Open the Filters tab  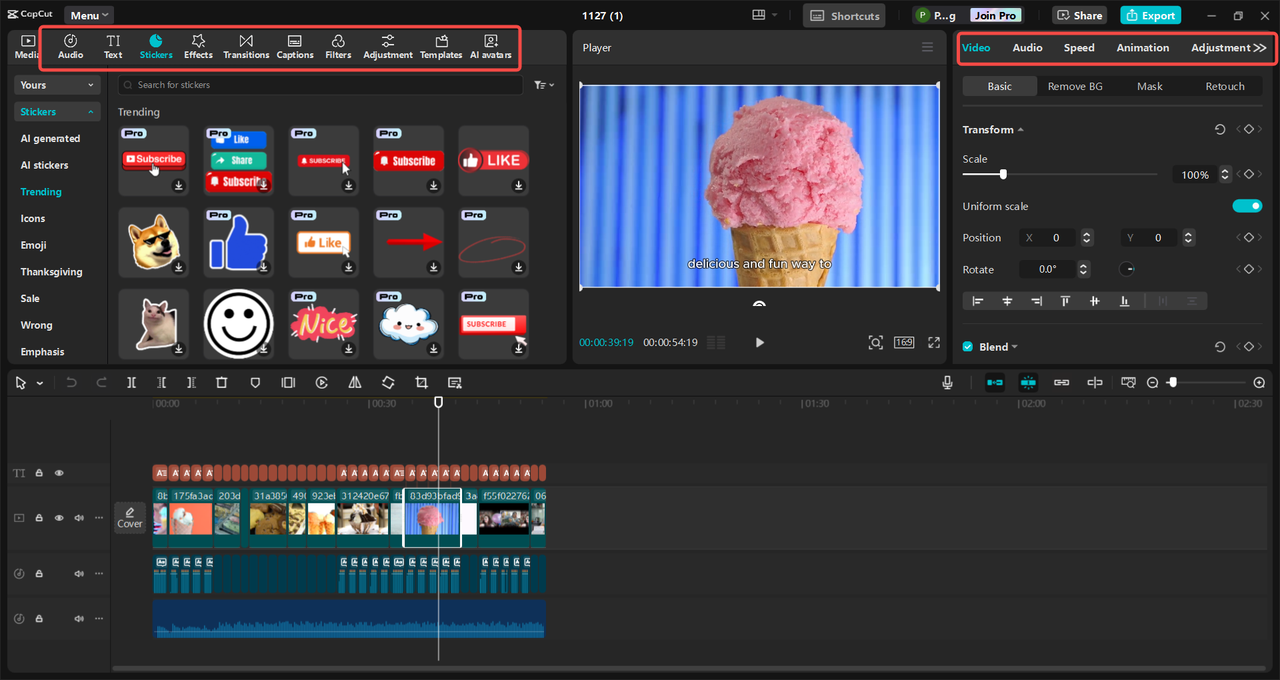point(338,46)
